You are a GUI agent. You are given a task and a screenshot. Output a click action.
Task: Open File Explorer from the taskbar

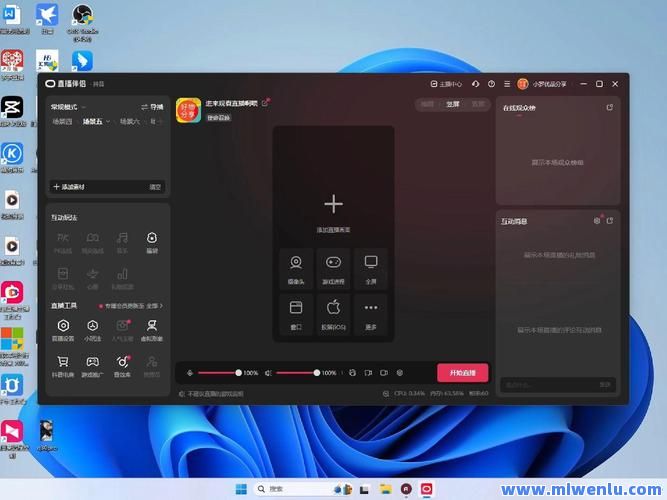[x=385, y=489]
